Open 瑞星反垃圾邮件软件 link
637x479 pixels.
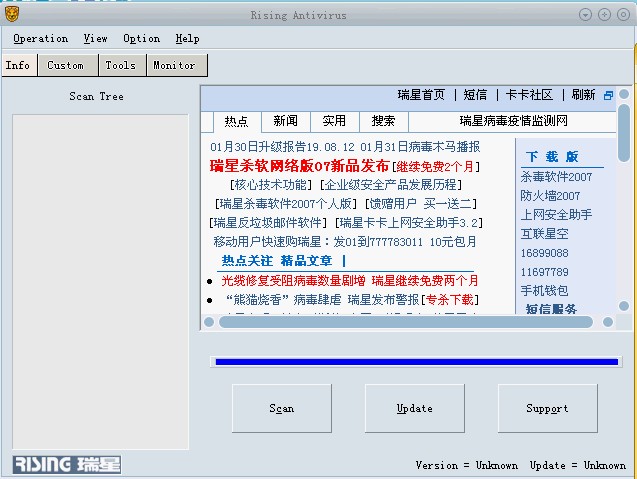pyautogui.click(x=268, y=223)
